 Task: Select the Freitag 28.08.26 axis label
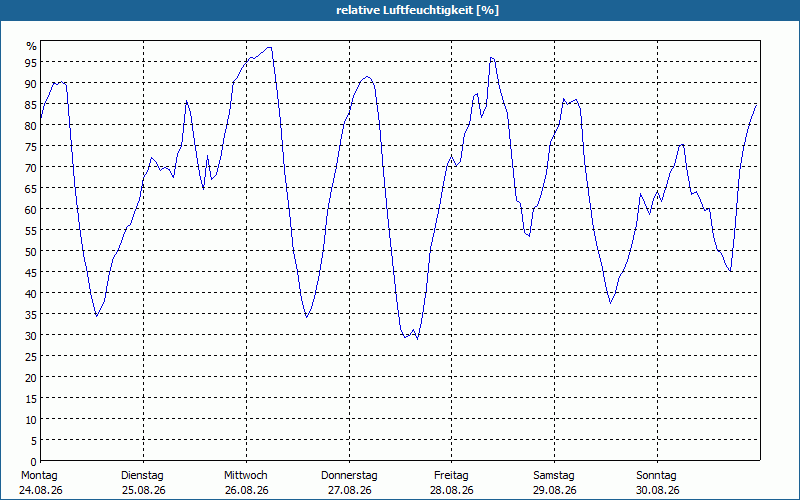point(452,483)
